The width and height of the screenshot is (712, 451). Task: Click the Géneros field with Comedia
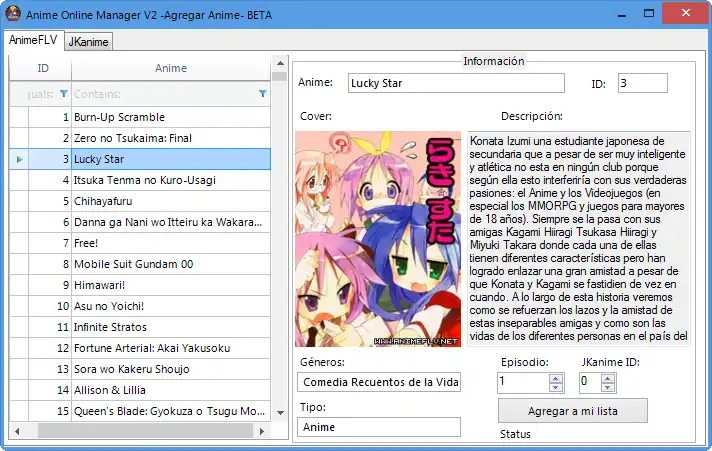tap(379, 382)
